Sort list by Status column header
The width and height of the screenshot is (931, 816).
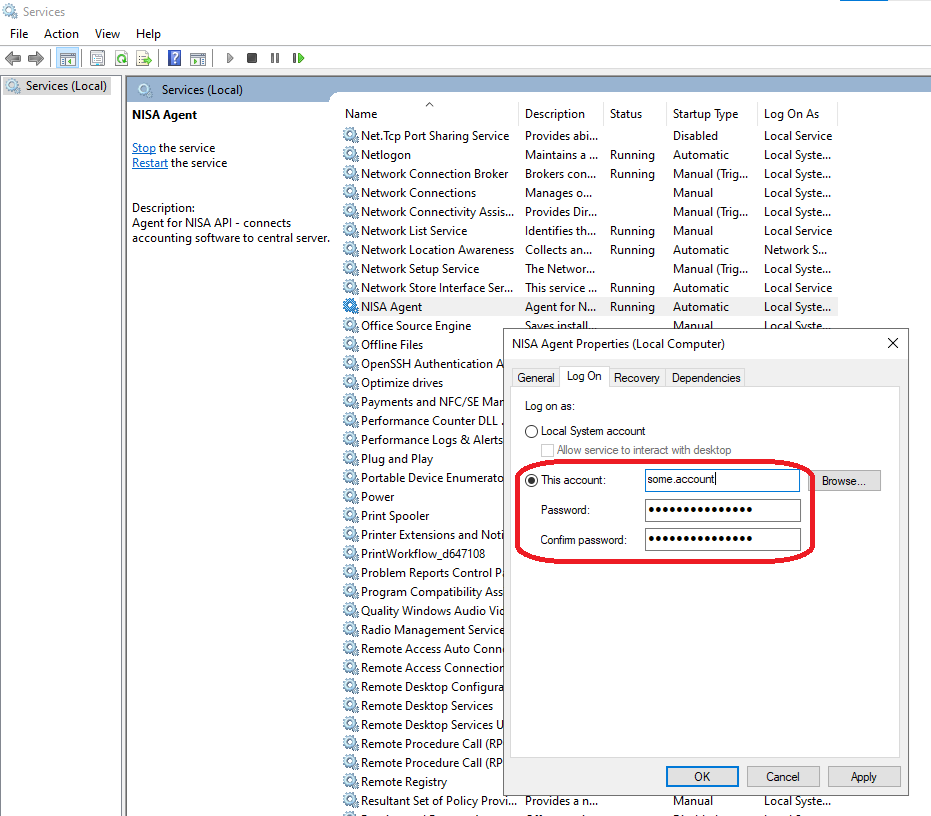(x=626, y=114)
